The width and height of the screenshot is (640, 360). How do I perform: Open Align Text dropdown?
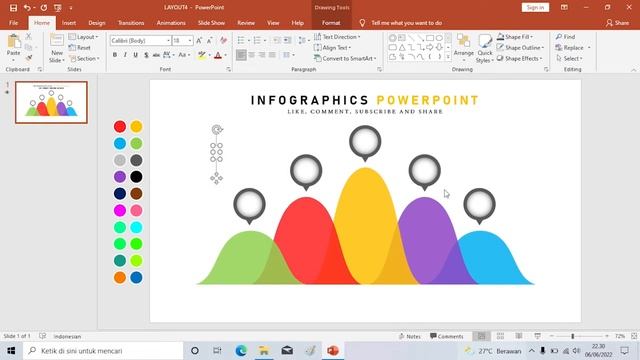coord(332,47)
